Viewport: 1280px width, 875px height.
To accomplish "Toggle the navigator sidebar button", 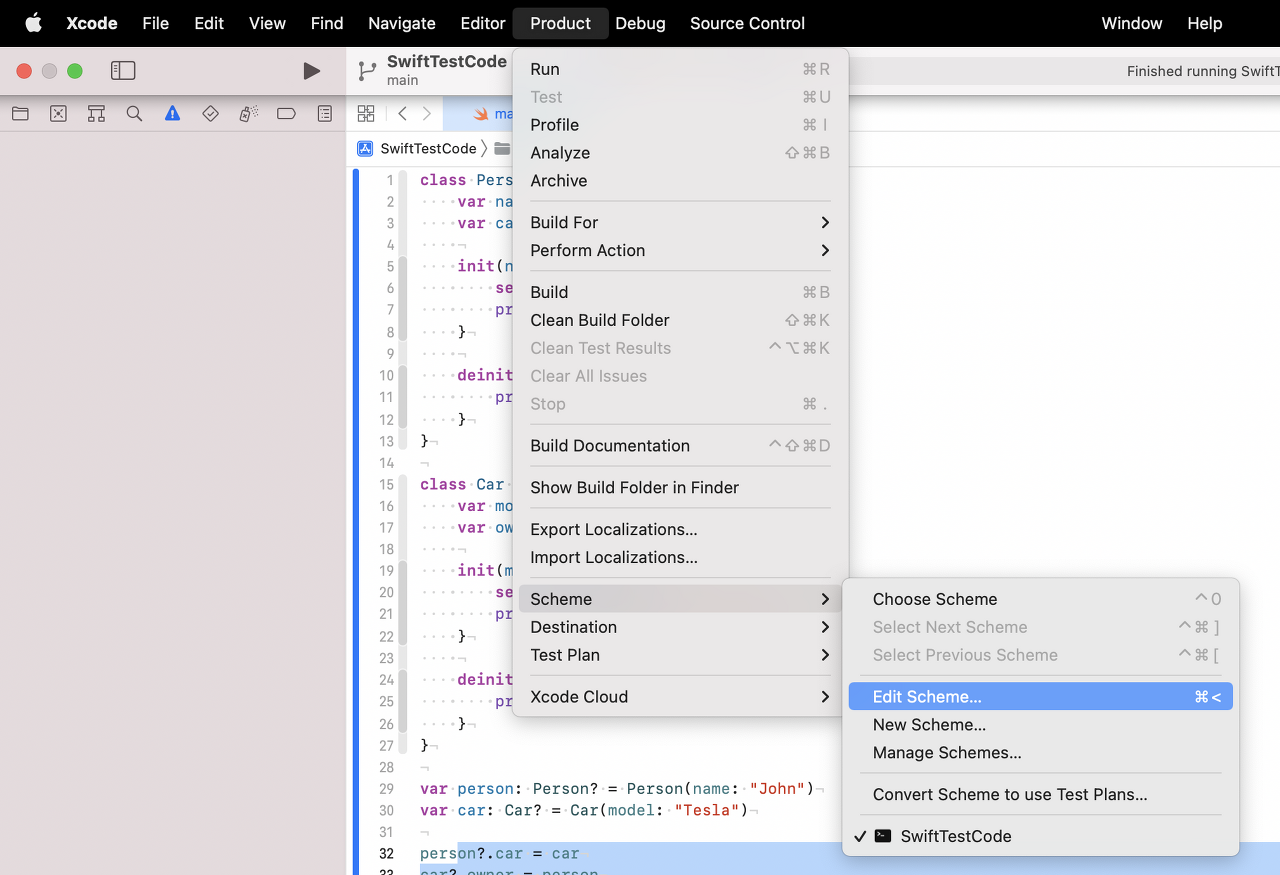I will click(123, 71).
